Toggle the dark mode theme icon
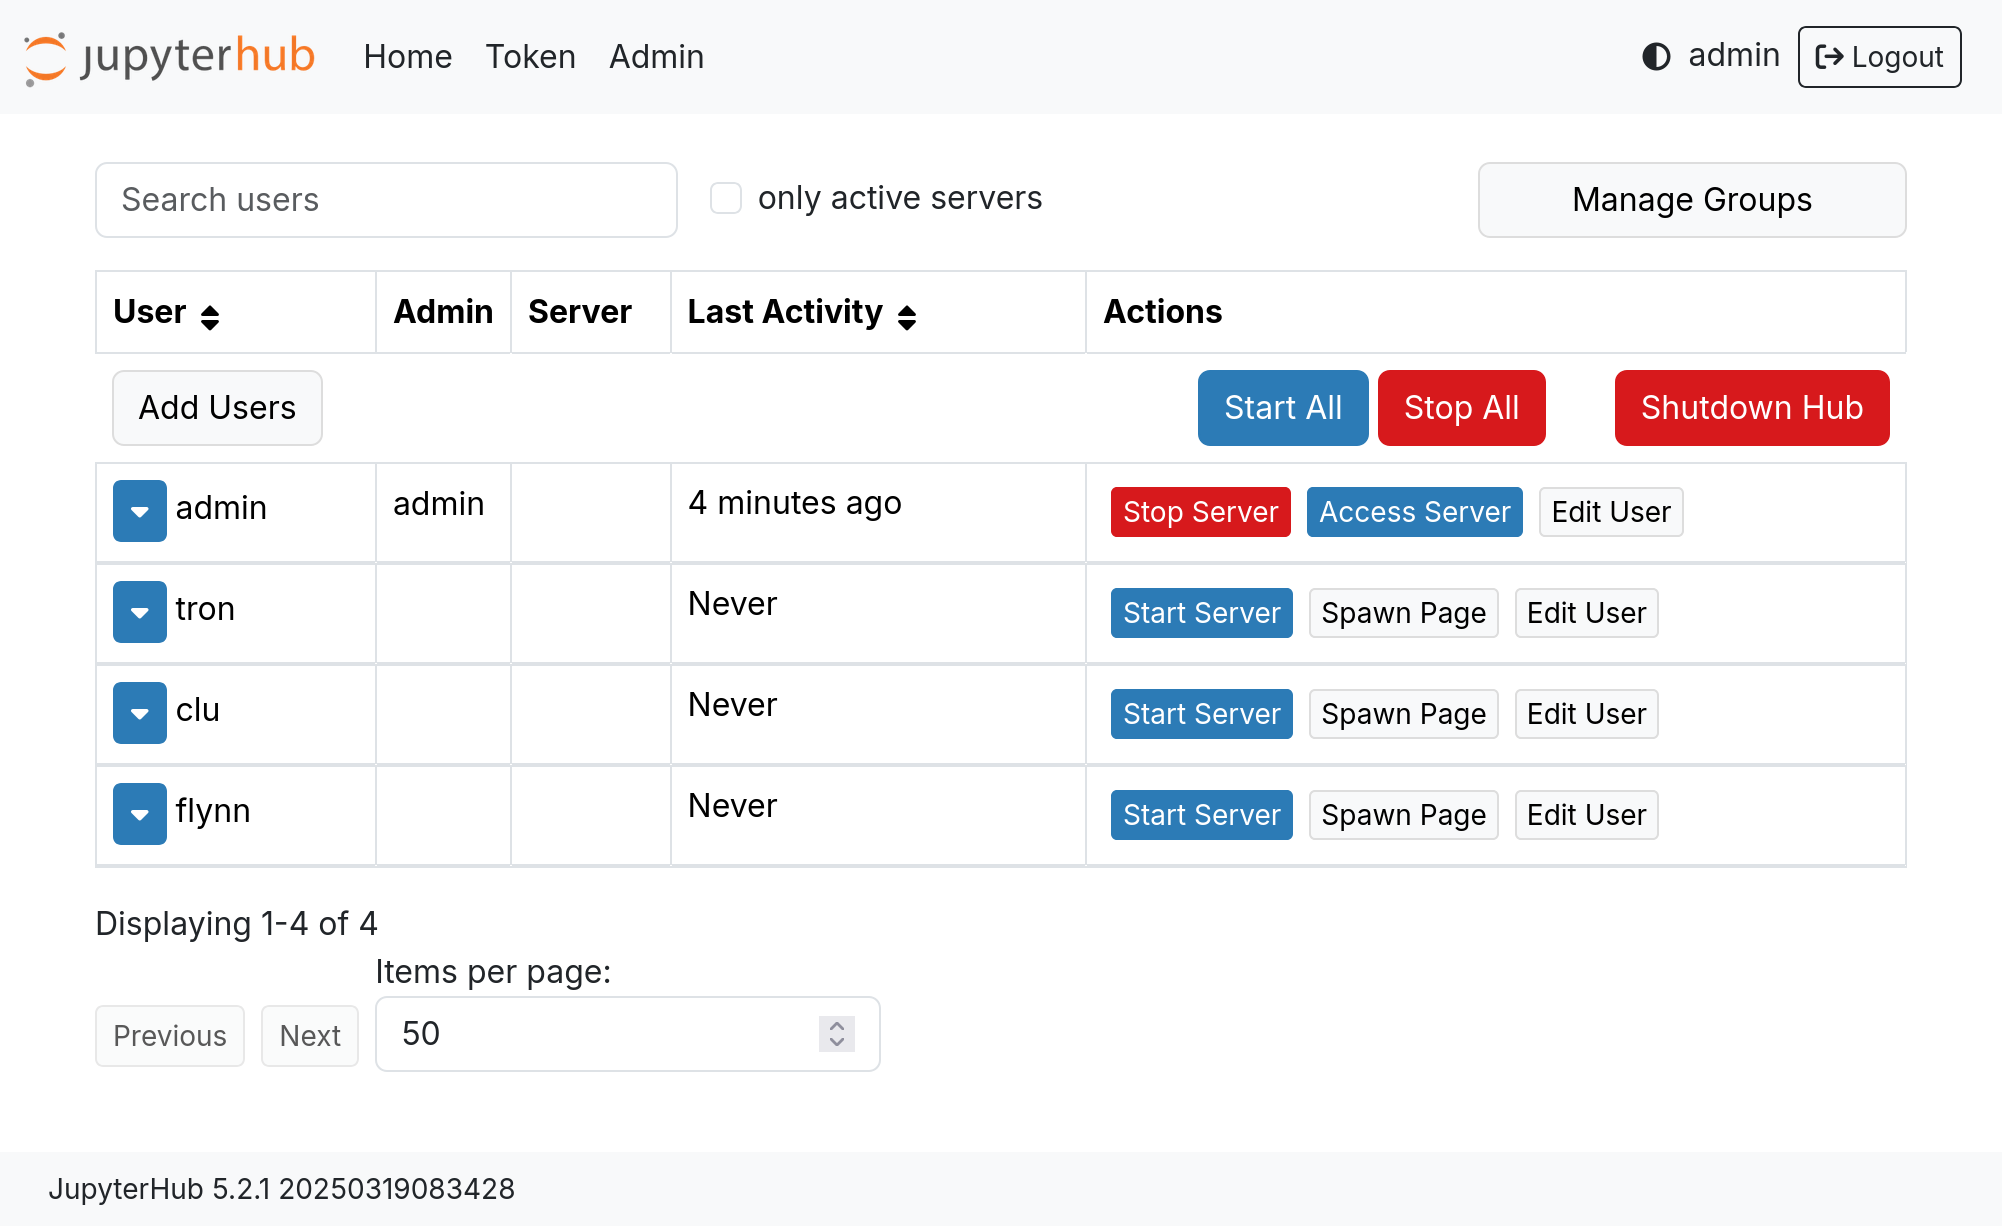 1656,57
